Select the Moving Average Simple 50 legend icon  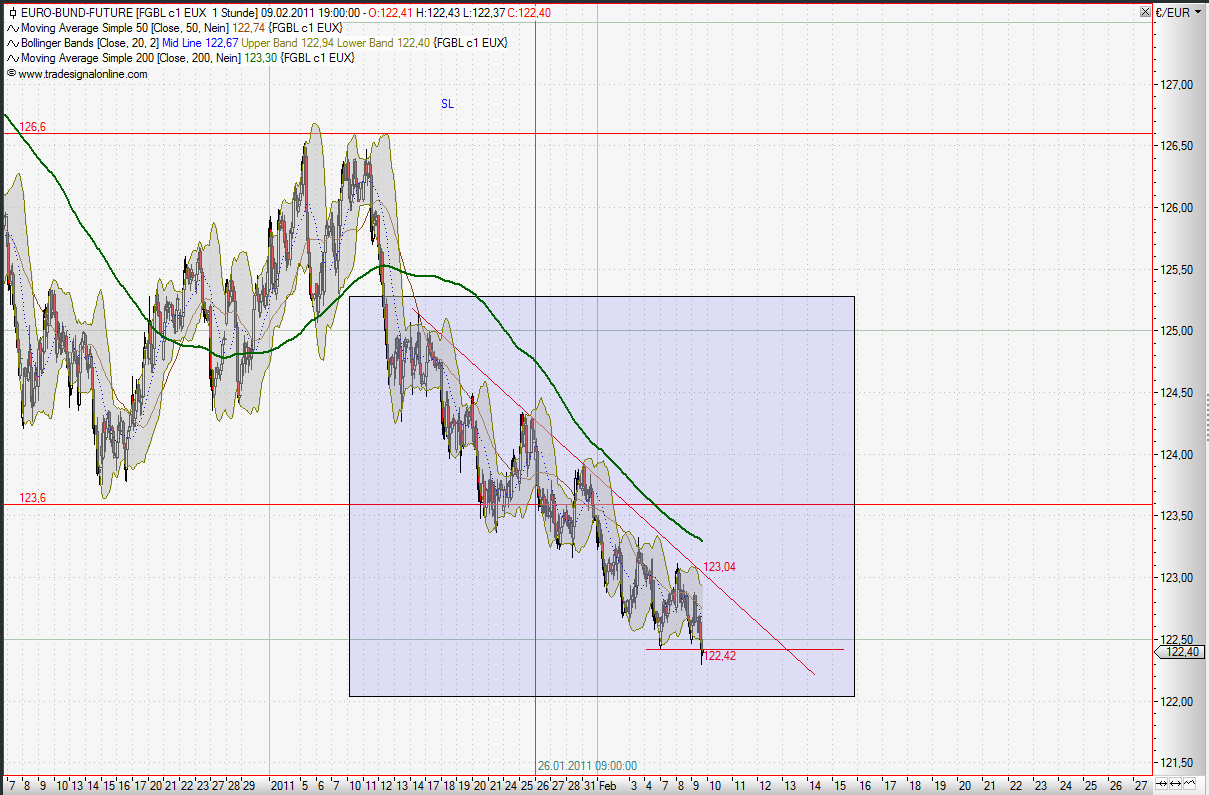tap(13, 29)
